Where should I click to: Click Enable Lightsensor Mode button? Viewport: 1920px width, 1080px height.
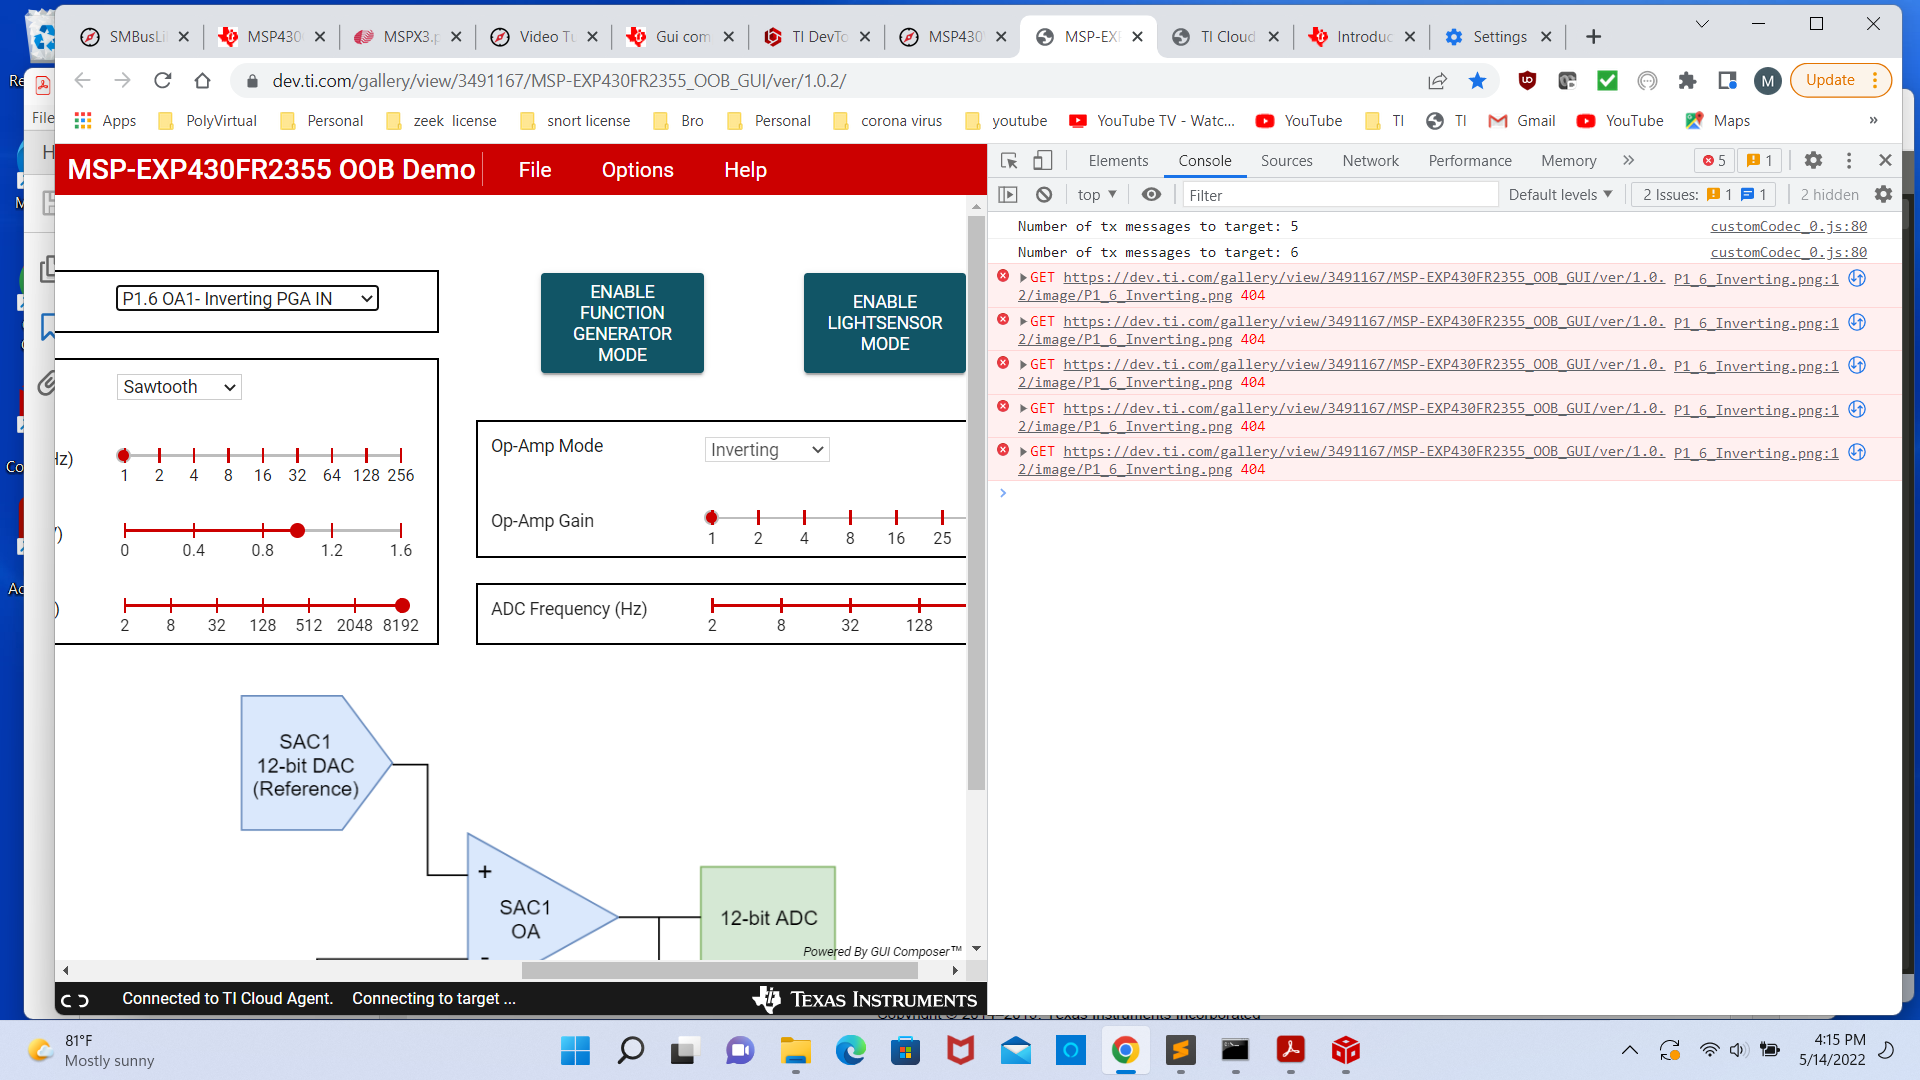(884, 323)
